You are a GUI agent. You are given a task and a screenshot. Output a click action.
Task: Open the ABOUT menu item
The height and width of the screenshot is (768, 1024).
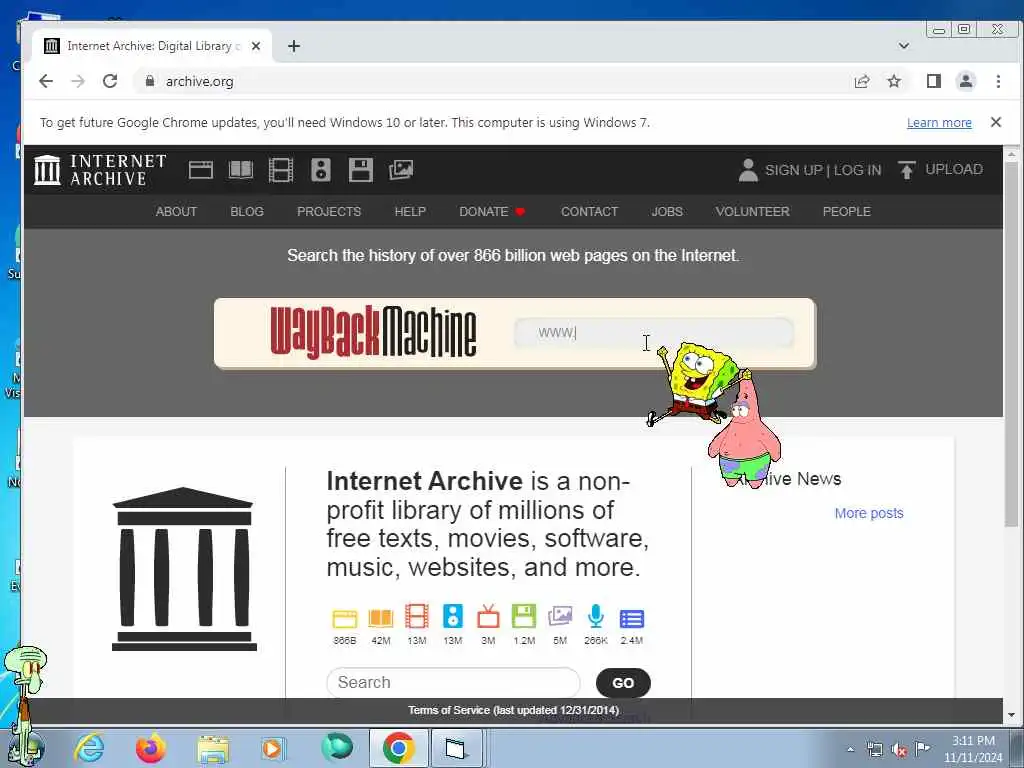tap(176, 212)
